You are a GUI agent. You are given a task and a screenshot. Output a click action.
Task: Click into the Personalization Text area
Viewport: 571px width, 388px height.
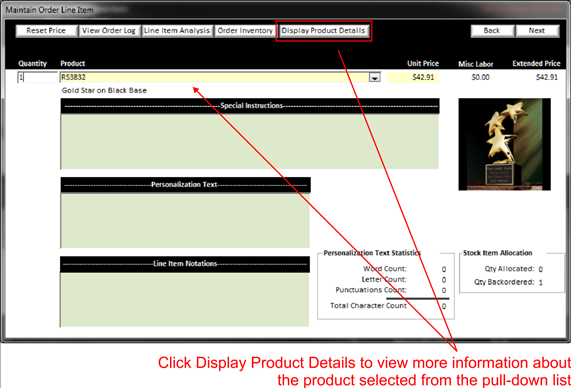click(185, 220)
